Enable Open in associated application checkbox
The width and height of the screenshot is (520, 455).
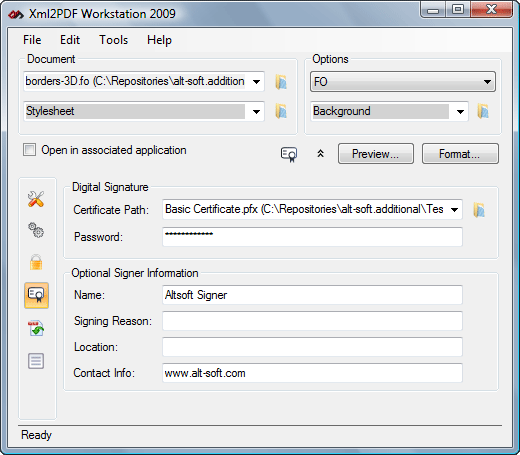pyautogui.click(x=29, y=150)
